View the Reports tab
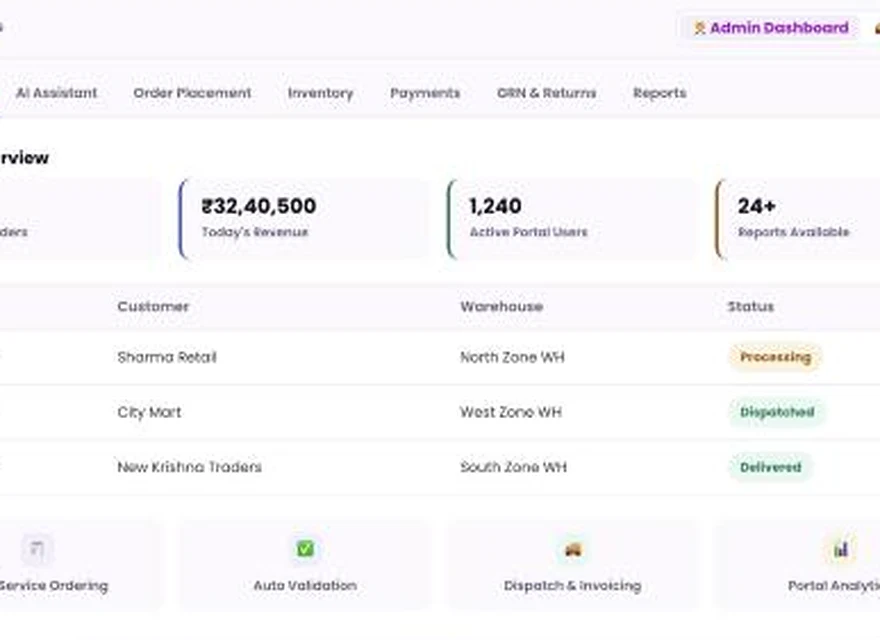This screenshot has height=640, width=880. pyautogui.click(x=659, y=93)
